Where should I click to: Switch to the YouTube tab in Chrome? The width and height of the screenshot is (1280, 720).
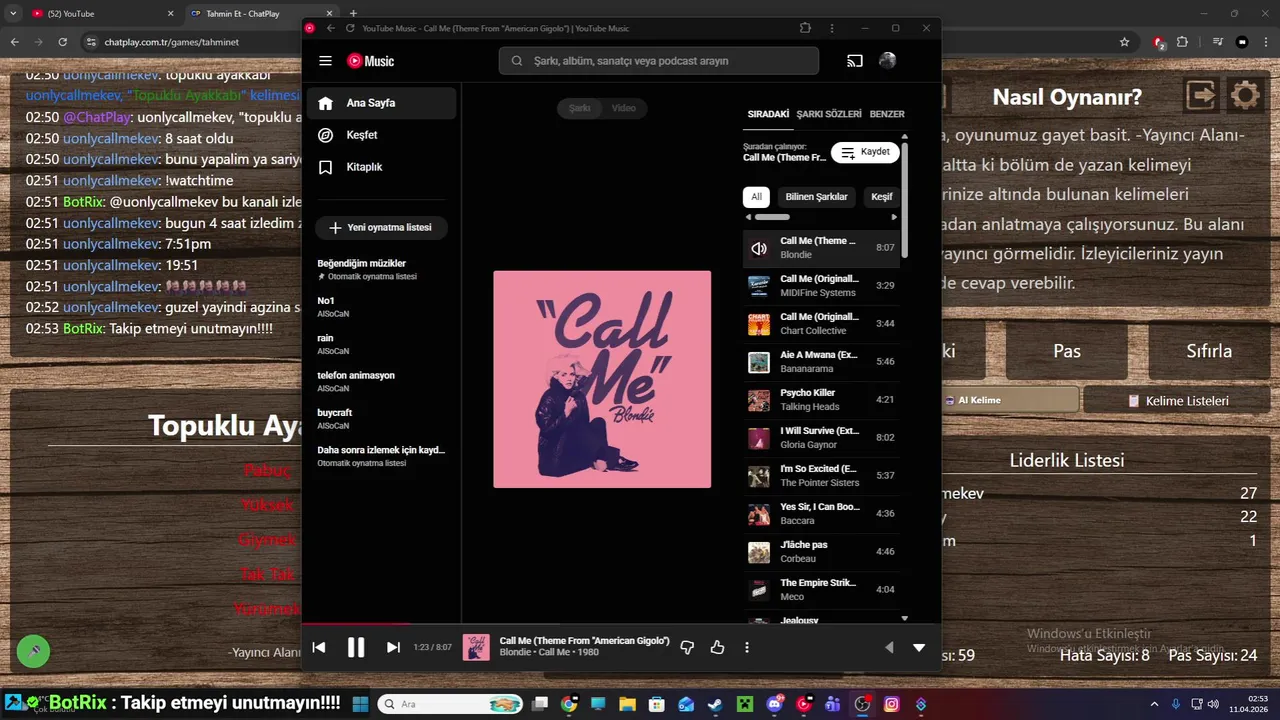(x=103, y=14)
